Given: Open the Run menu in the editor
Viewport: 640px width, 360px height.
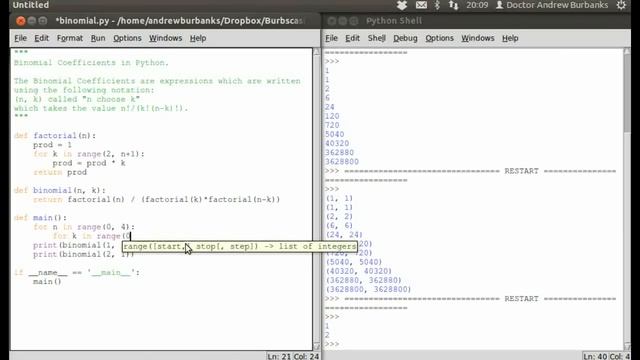Looking at the screenshot, I should [98, 38].
